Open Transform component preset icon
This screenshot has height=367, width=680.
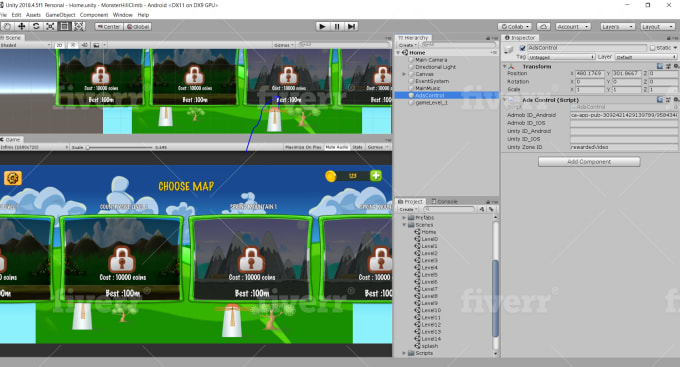668,66
